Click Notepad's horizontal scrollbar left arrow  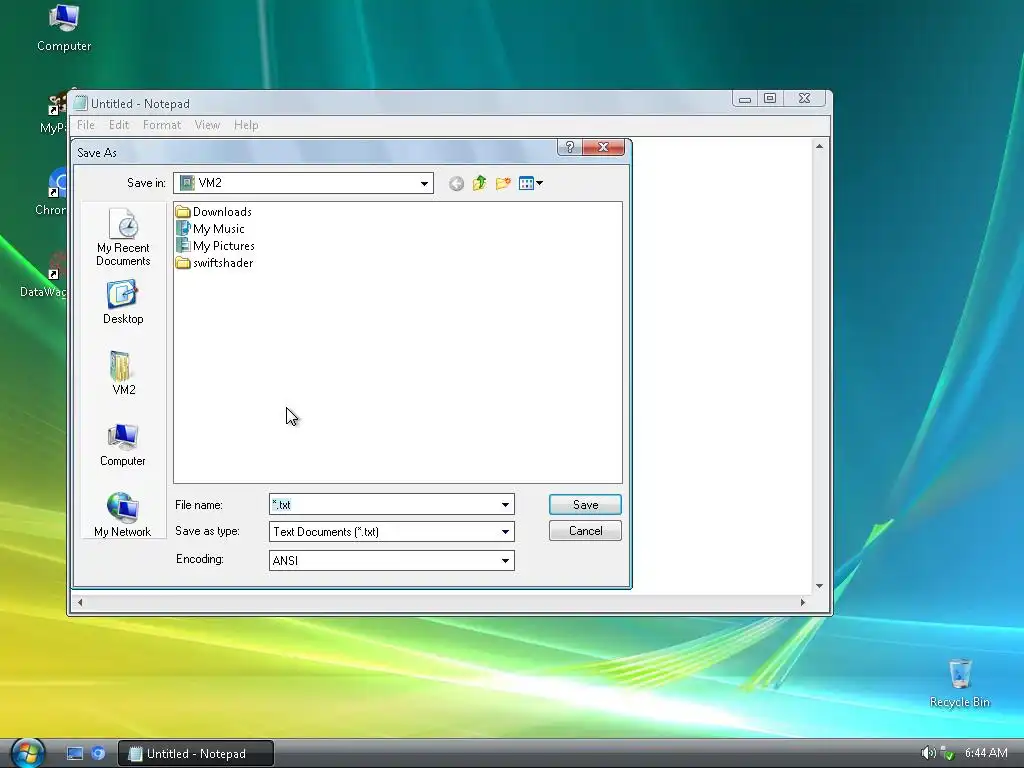coord(80,602)
